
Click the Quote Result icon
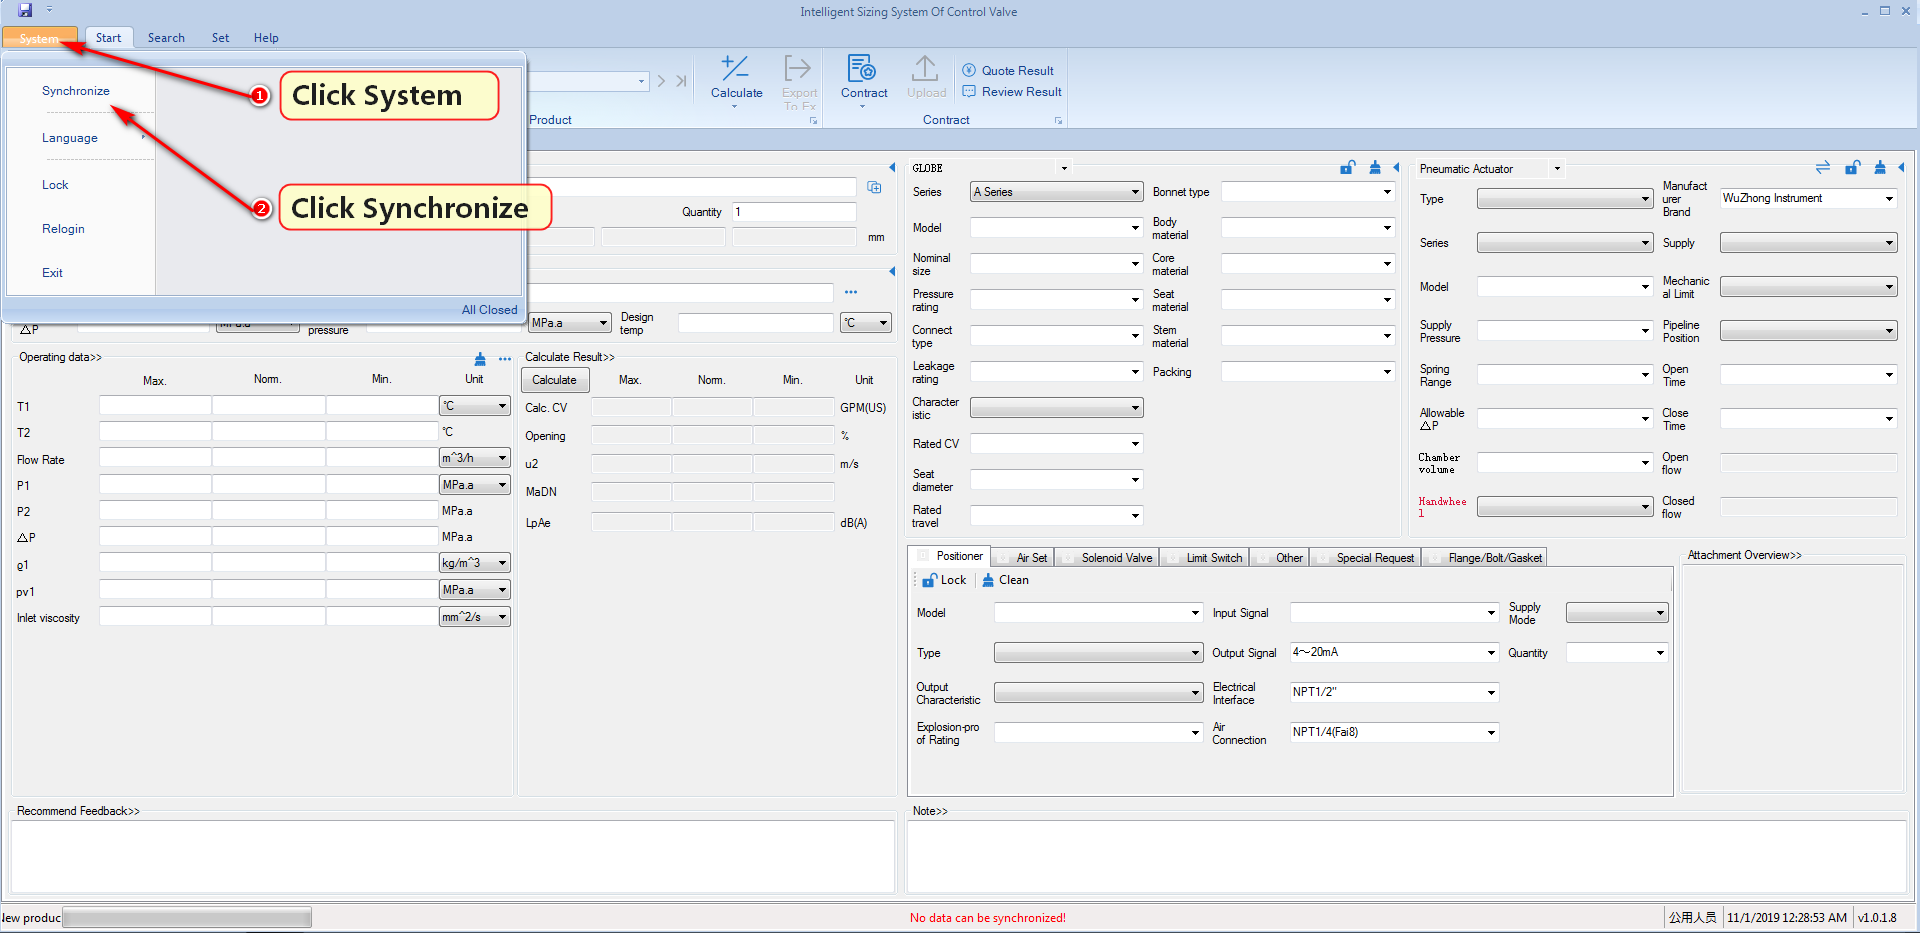click(969, 70)
